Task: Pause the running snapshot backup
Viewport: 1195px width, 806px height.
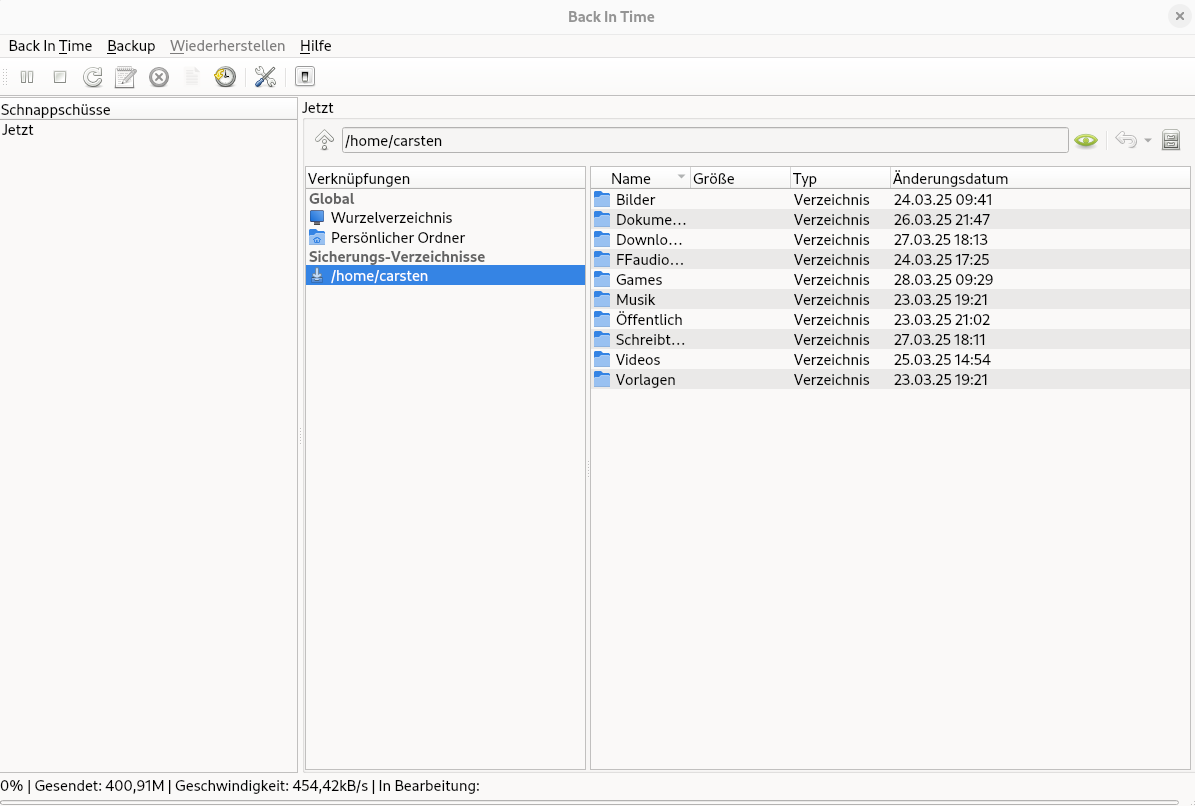Action: pyautogui.click(x=27, y=77)
